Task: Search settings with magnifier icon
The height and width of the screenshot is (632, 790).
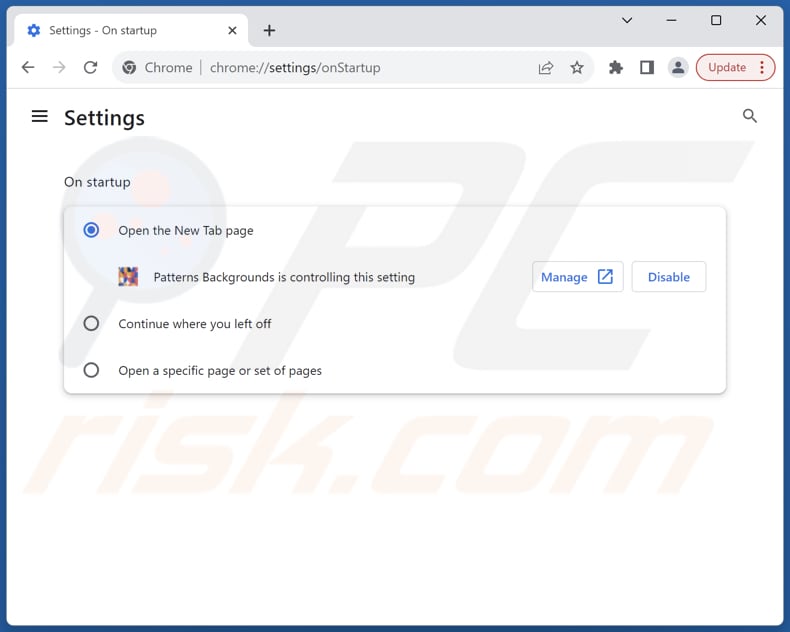Action: click(x=750, y=116)
